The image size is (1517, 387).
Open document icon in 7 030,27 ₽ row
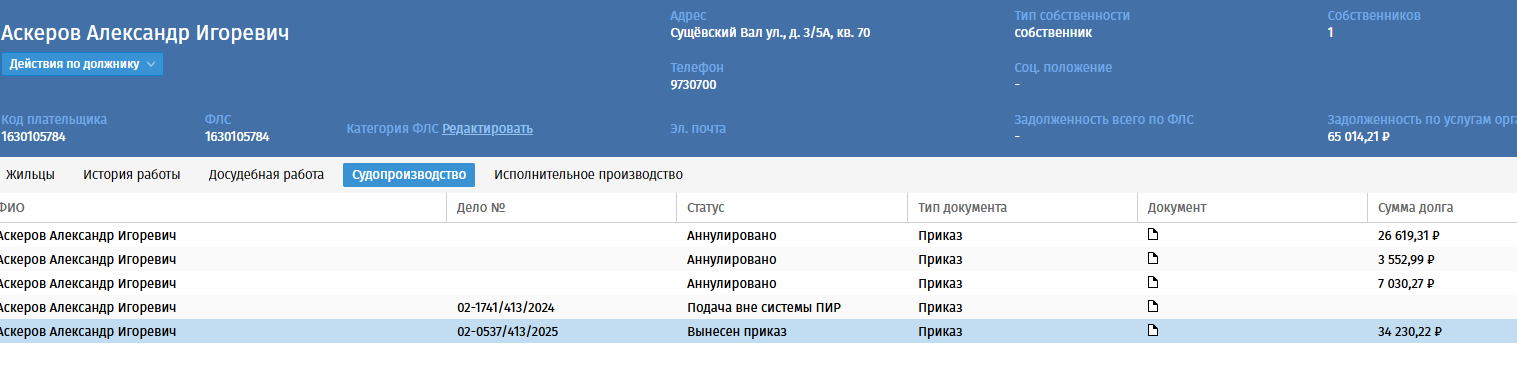pos(1153,283)
